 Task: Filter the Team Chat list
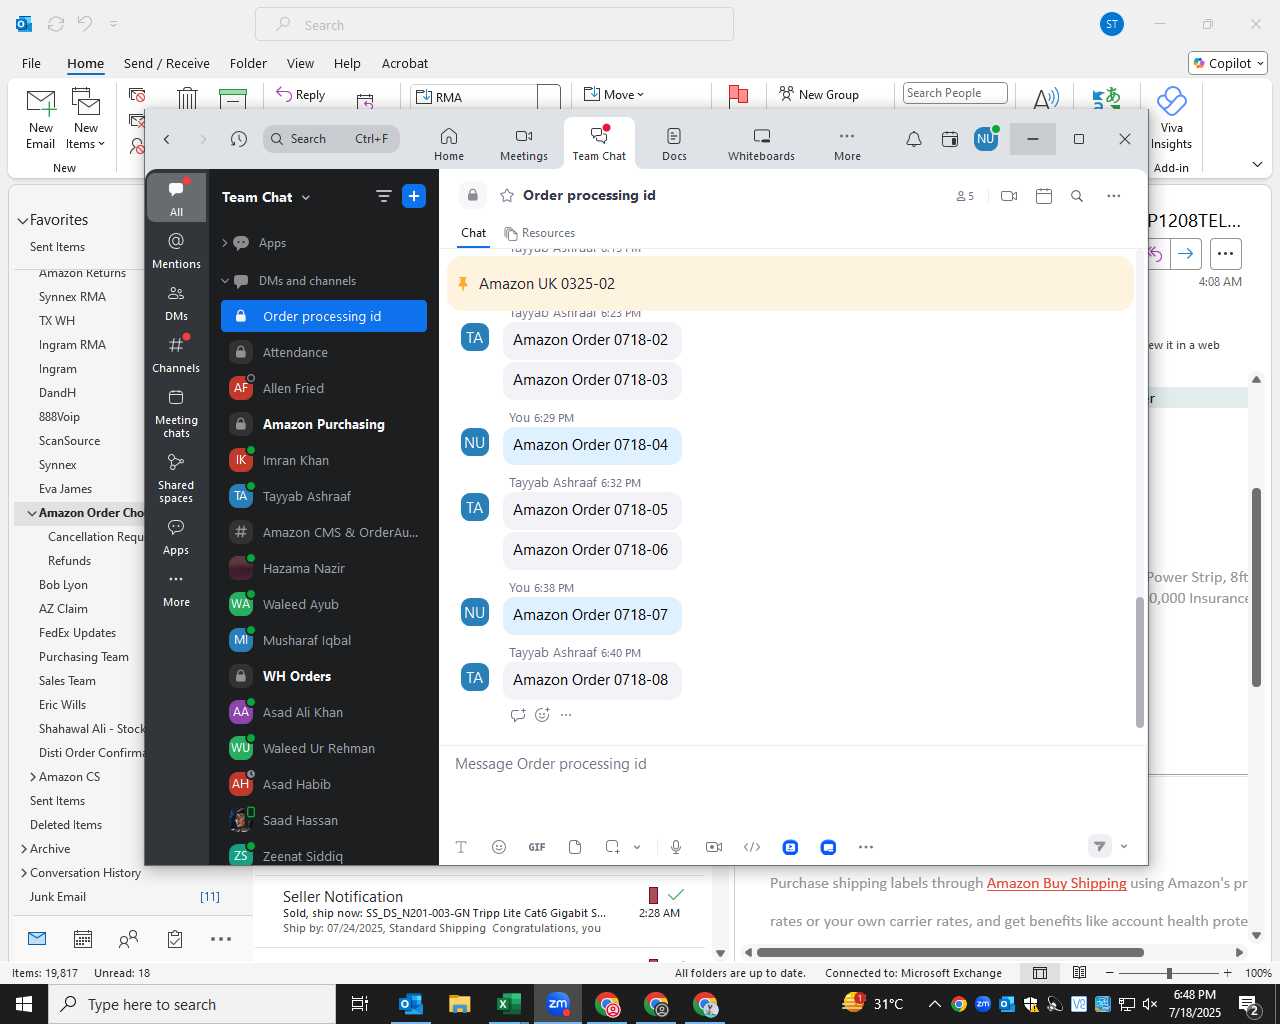click(383, 196)
